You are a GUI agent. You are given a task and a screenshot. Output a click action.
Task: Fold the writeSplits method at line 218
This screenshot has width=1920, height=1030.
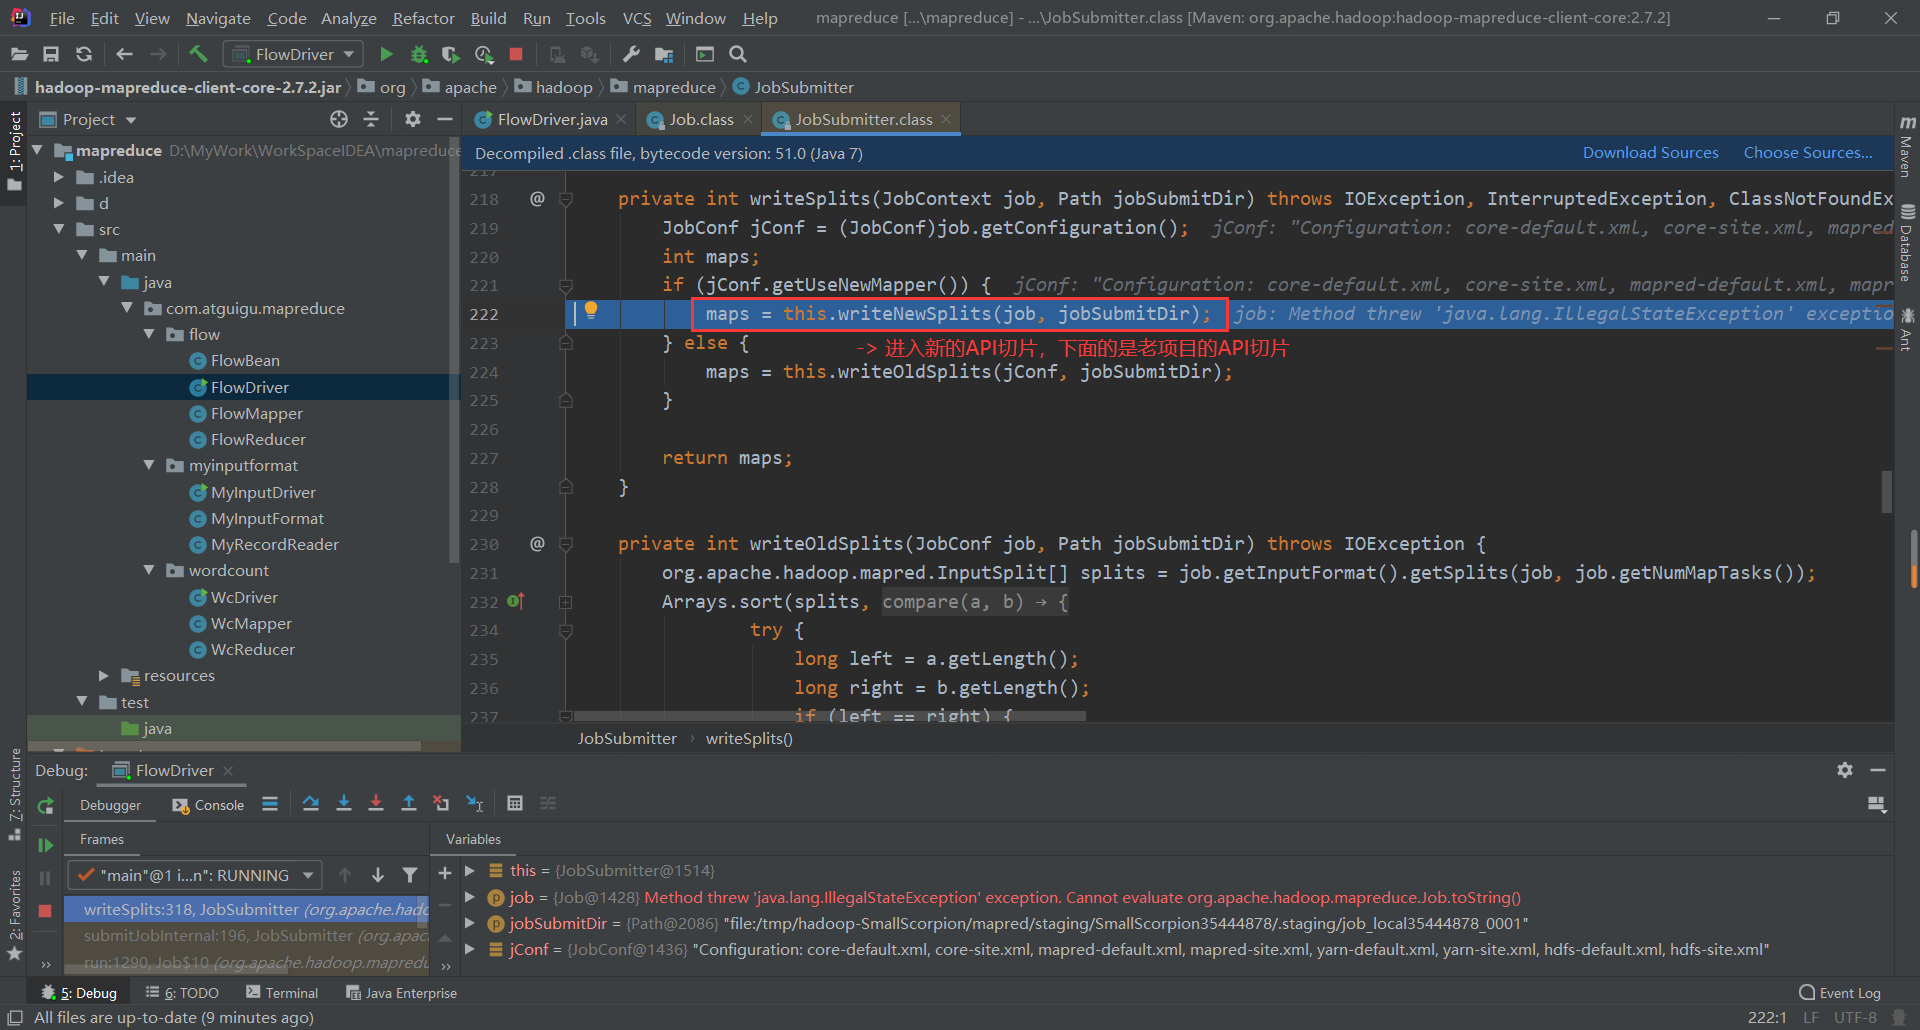tap(566, 199)
